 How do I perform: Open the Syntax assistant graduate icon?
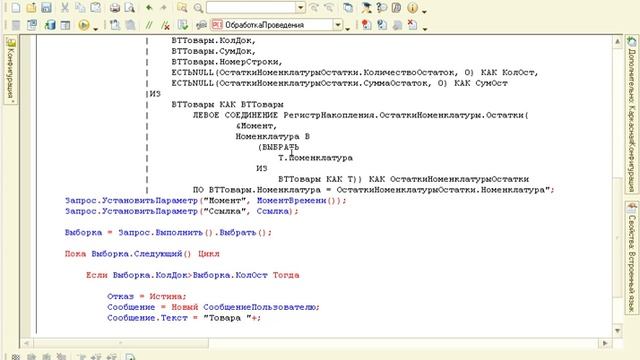click(366, 7)
